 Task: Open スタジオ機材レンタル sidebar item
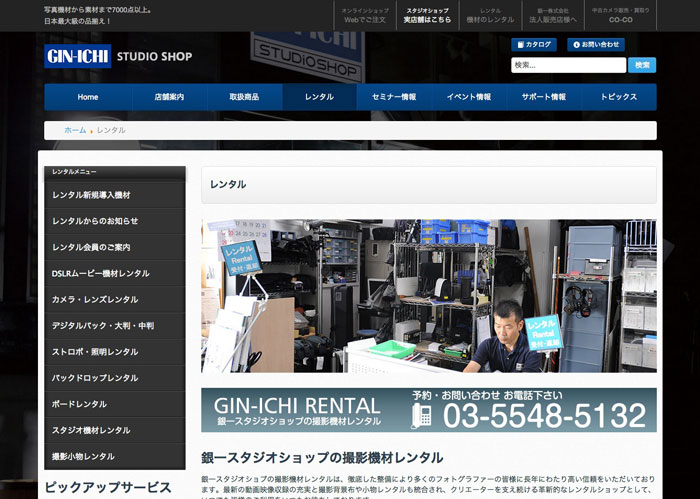(115, 430)
